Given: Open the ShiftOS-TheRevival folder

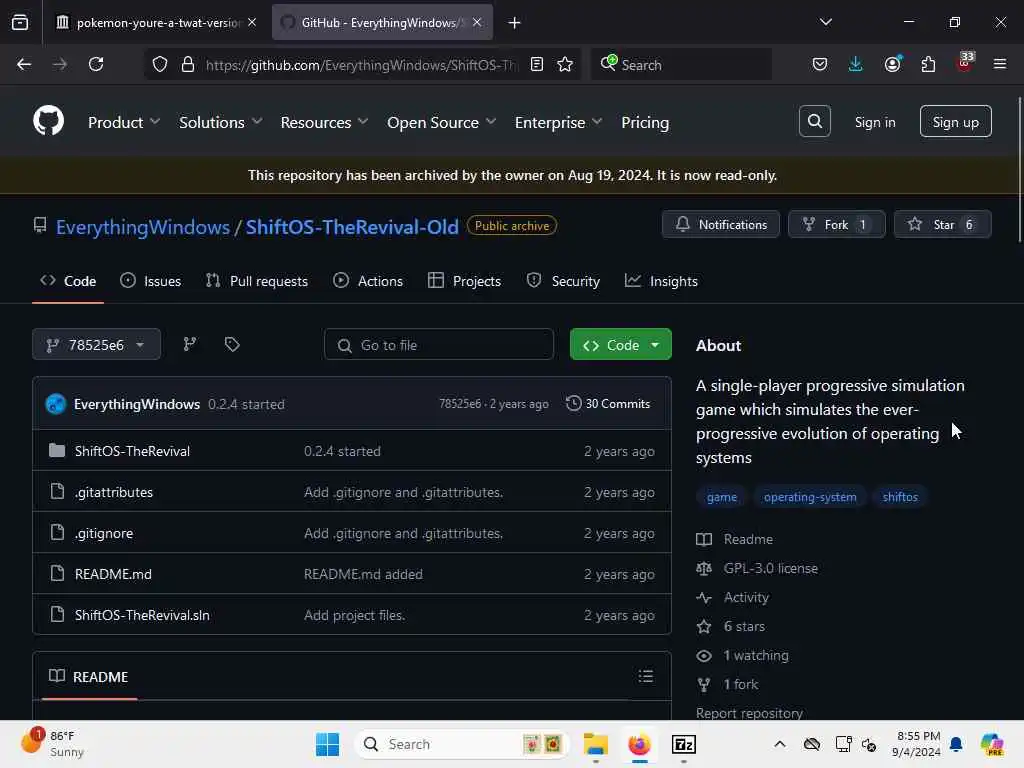Looking at the screenshot, I should tap(132, 451).
